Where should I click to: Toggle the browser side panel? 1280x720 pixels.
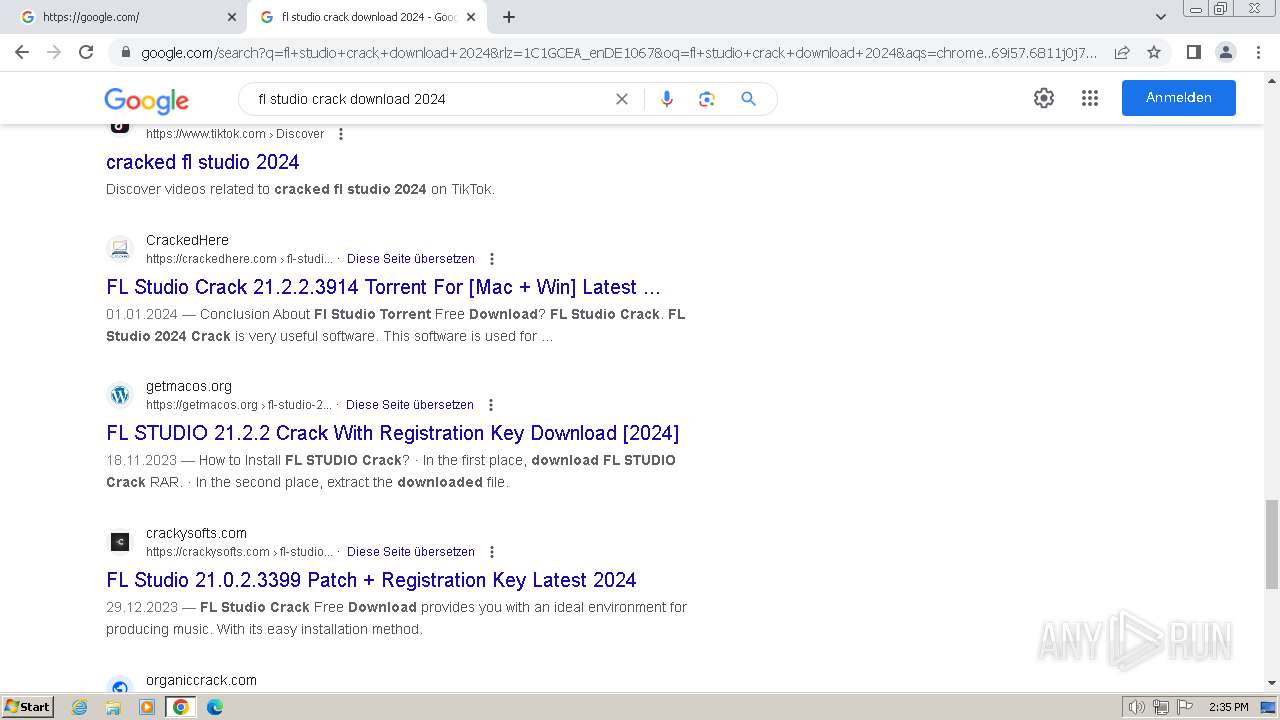pos(1193,52)
